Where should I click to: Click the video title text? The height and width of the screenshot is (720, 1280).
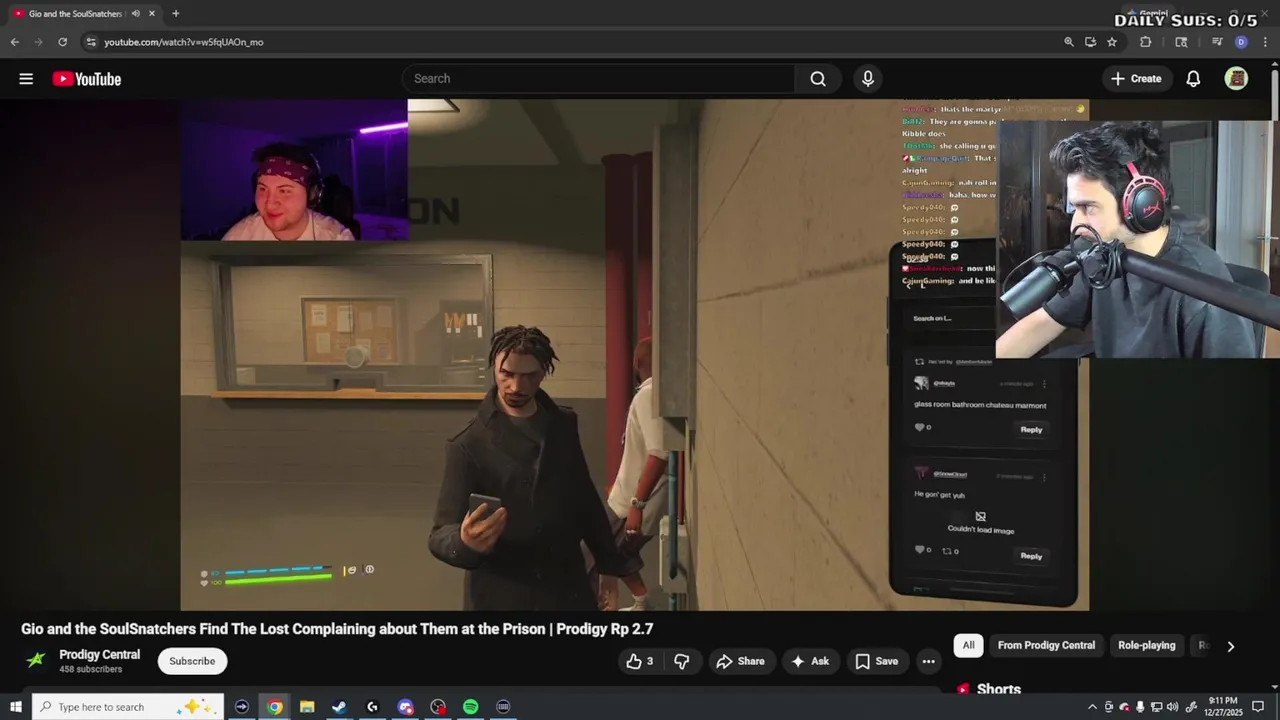click(337, 629)
